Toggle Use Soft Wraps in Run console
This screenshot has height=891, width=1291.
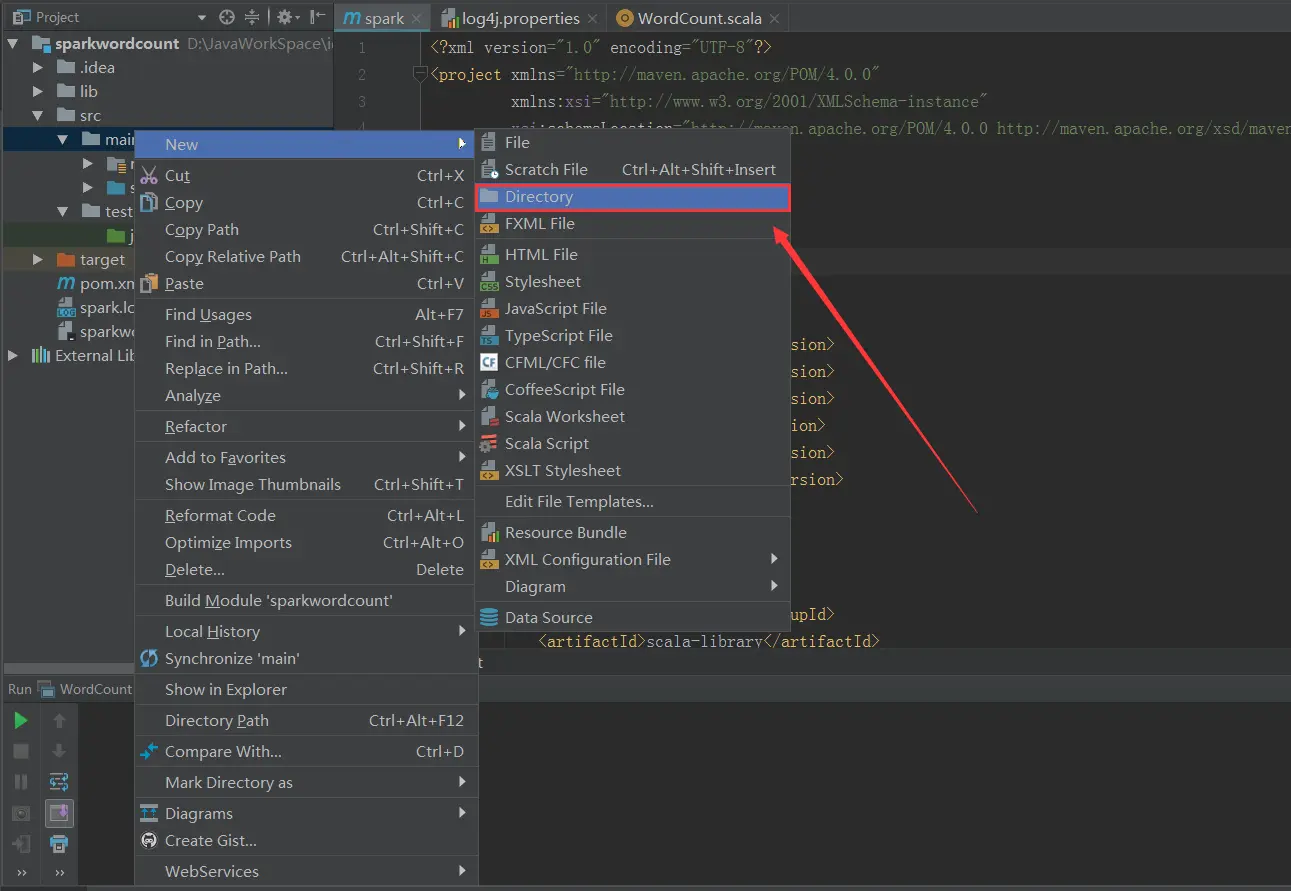[x=59, y=782]
